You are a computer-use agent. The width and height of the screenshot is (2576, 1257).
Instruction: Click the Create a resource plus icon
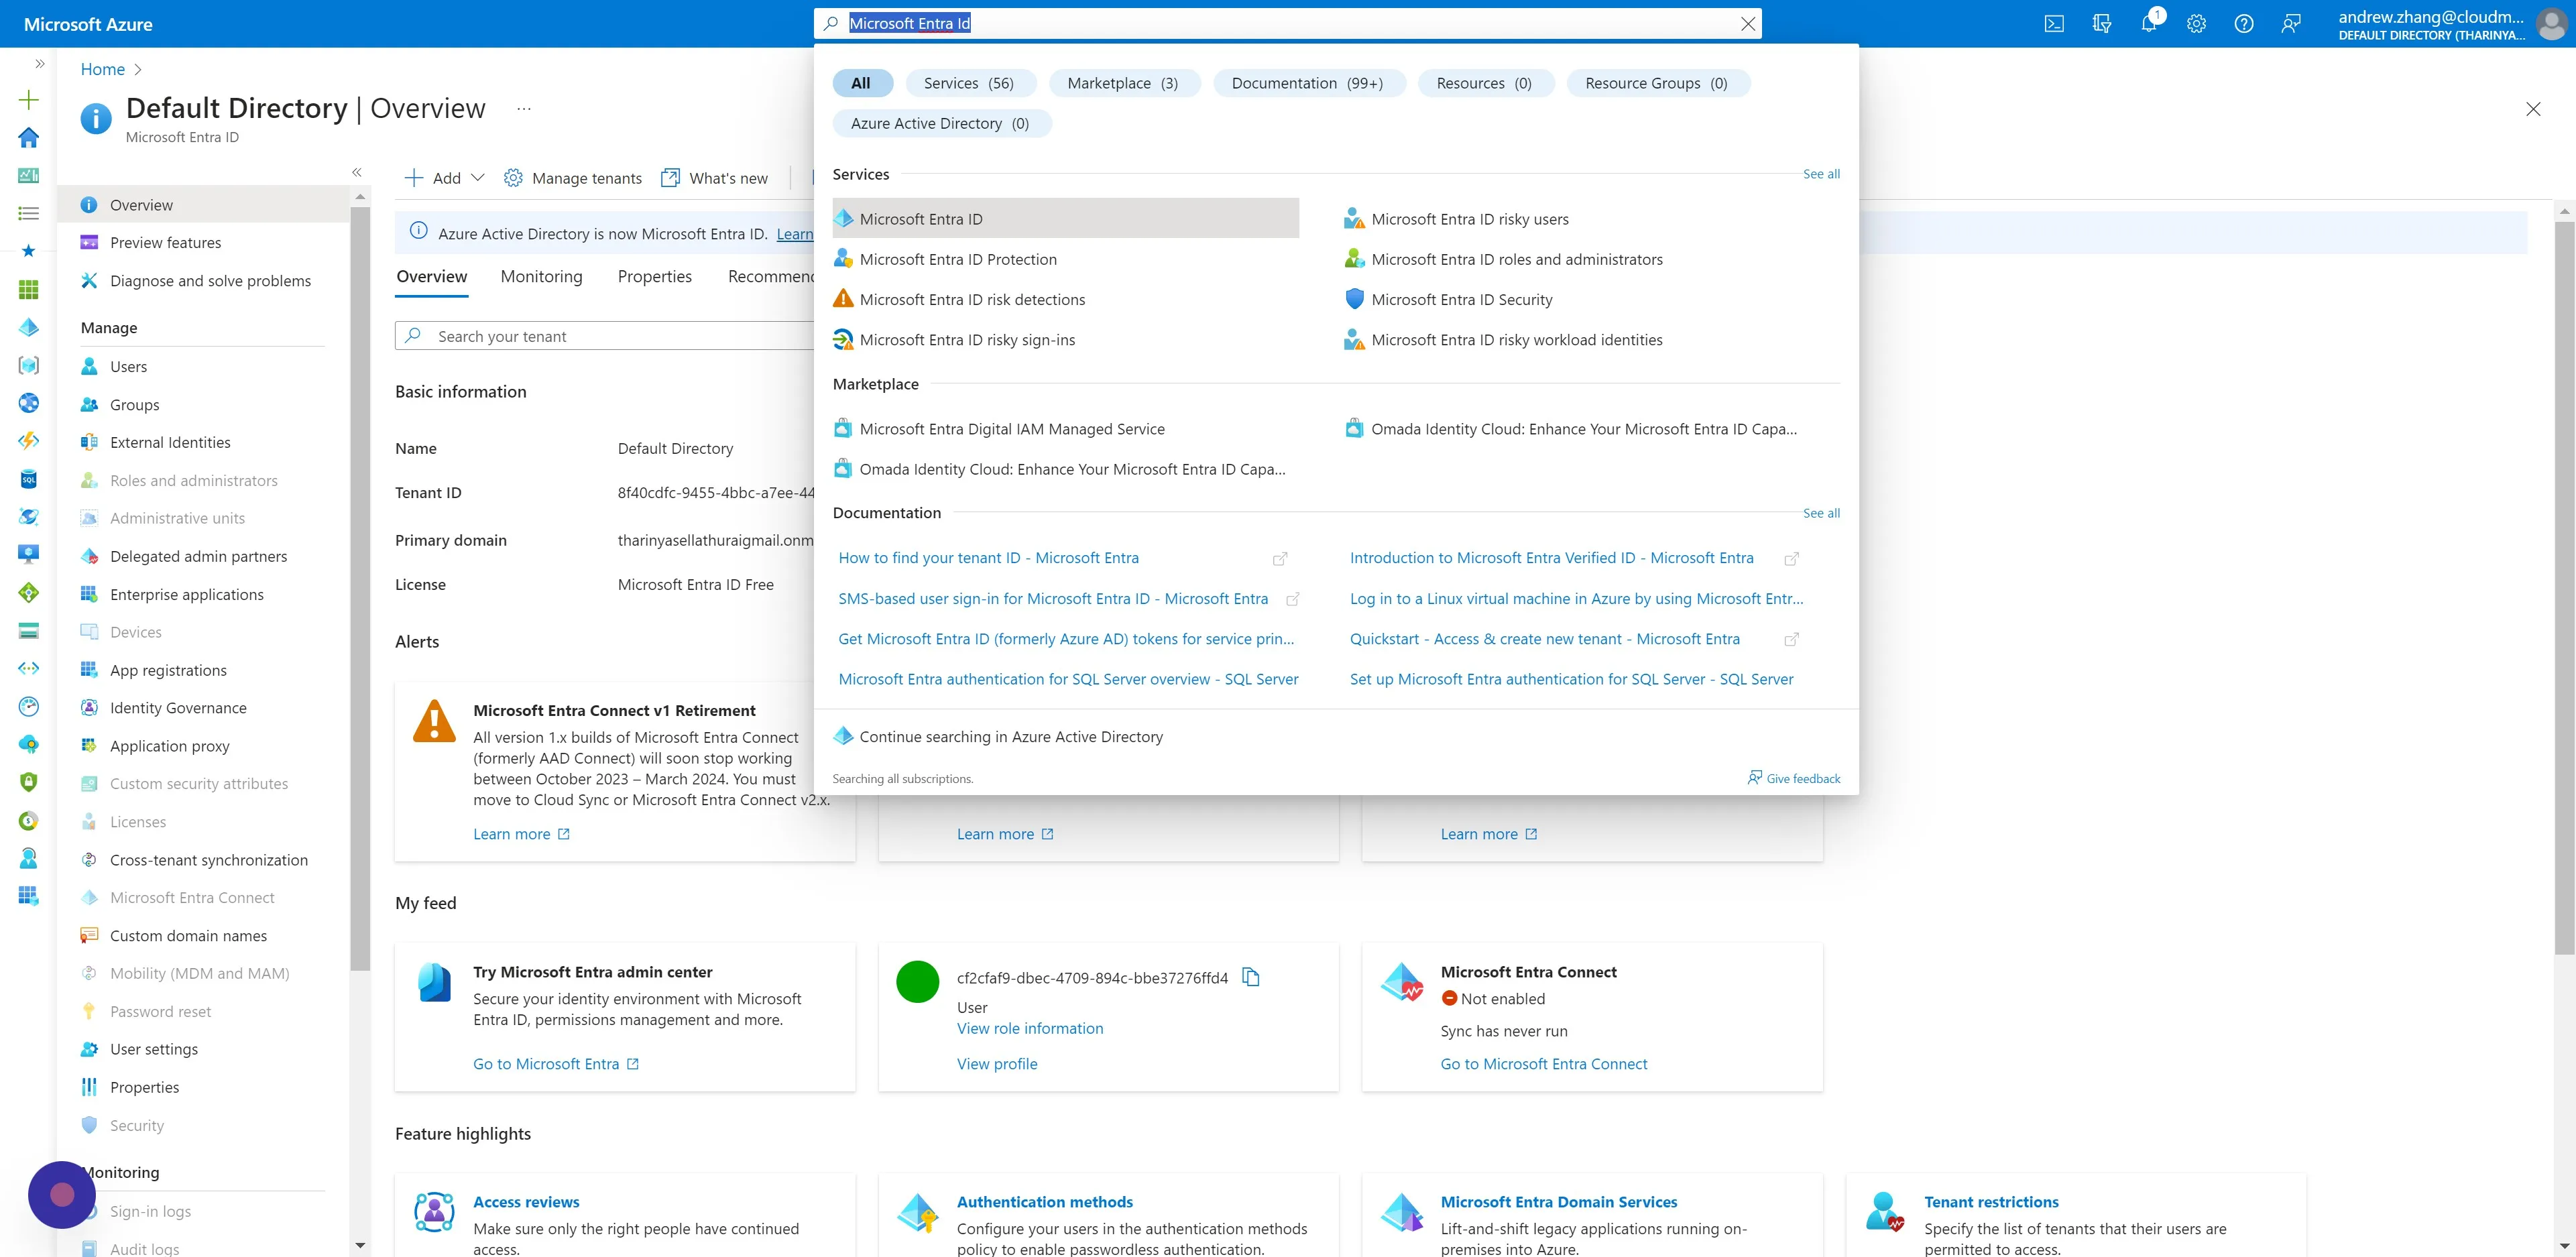[x=29, y=99]
